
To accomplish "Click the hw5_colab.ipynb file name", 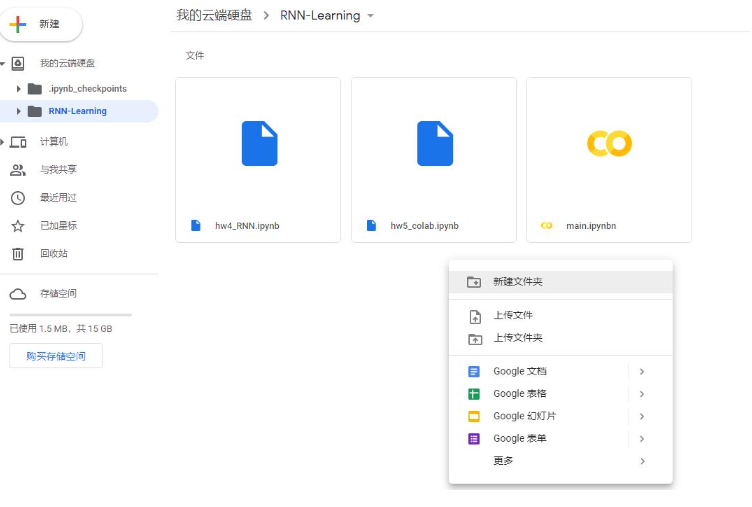I will tap(424, 226).
